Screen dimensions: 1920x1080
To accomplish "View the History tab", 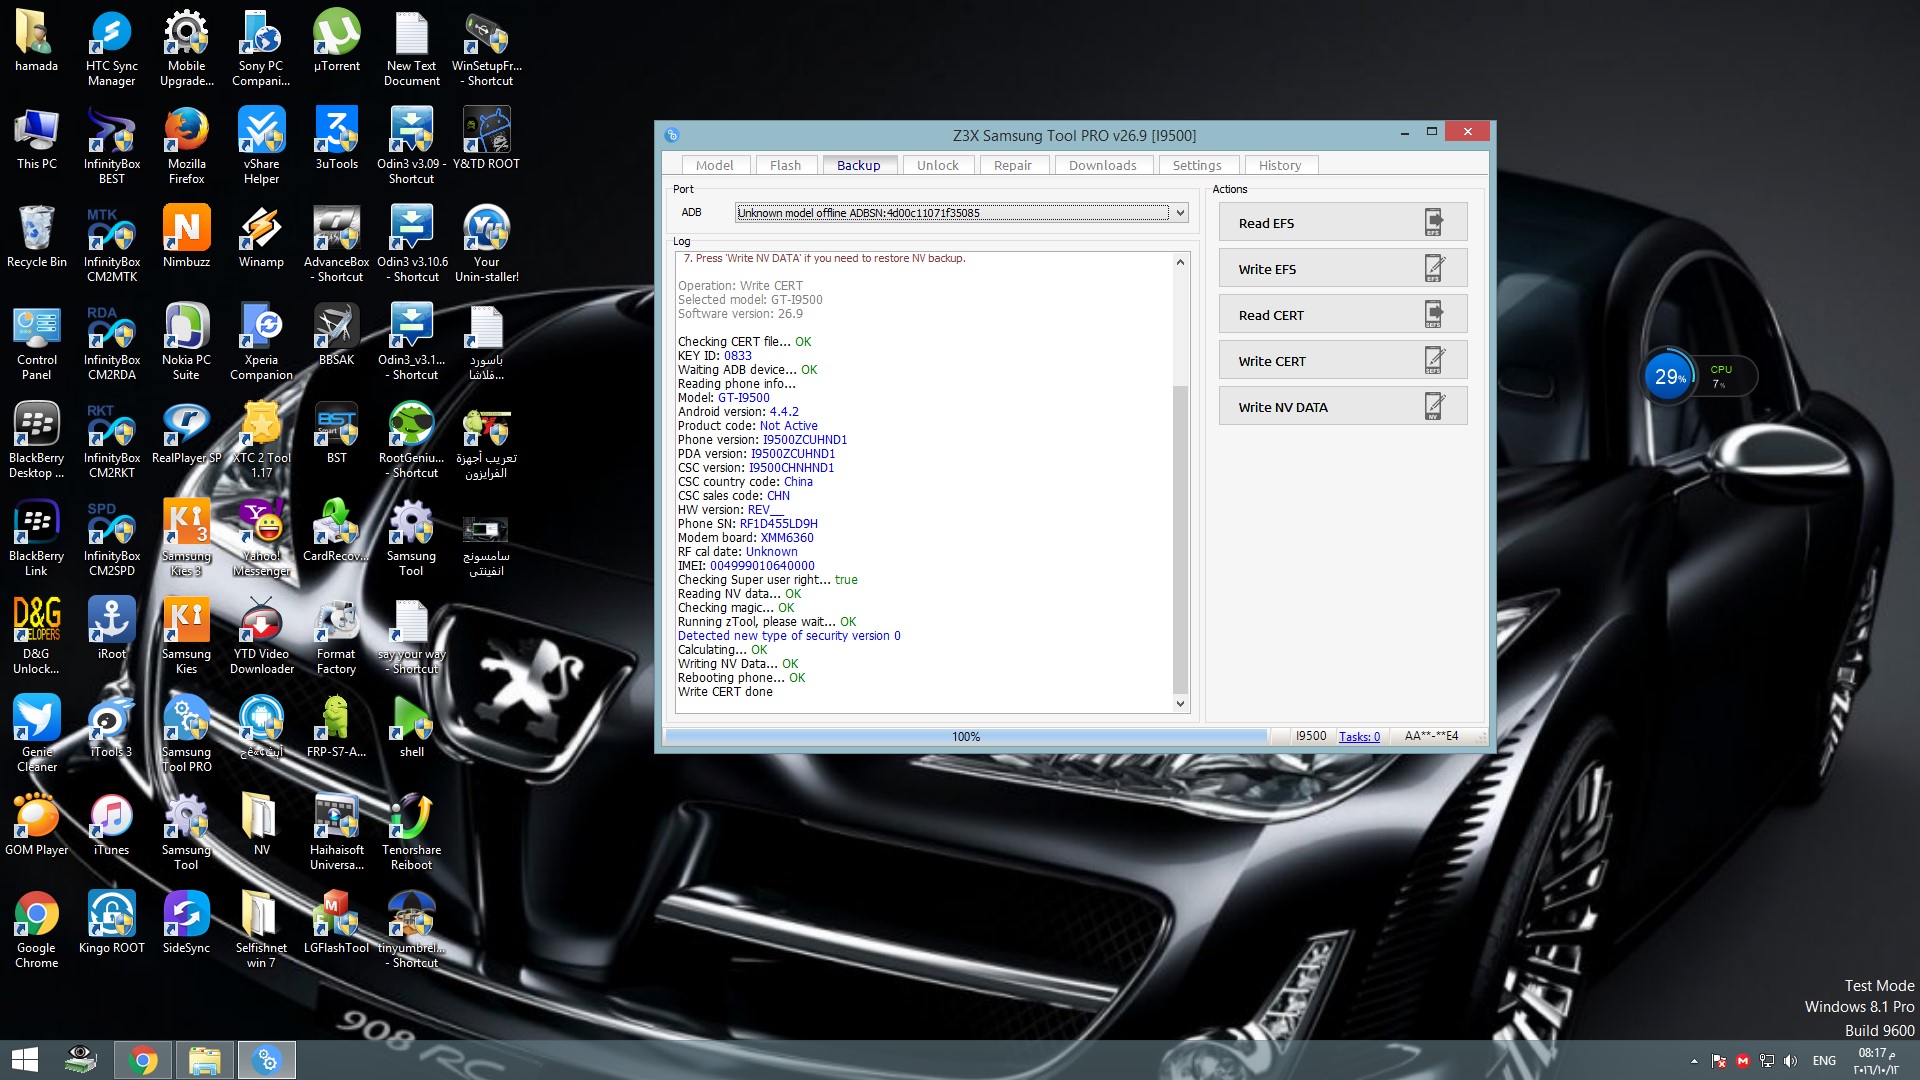I will pyautogui.click(x=1279, y=165).
